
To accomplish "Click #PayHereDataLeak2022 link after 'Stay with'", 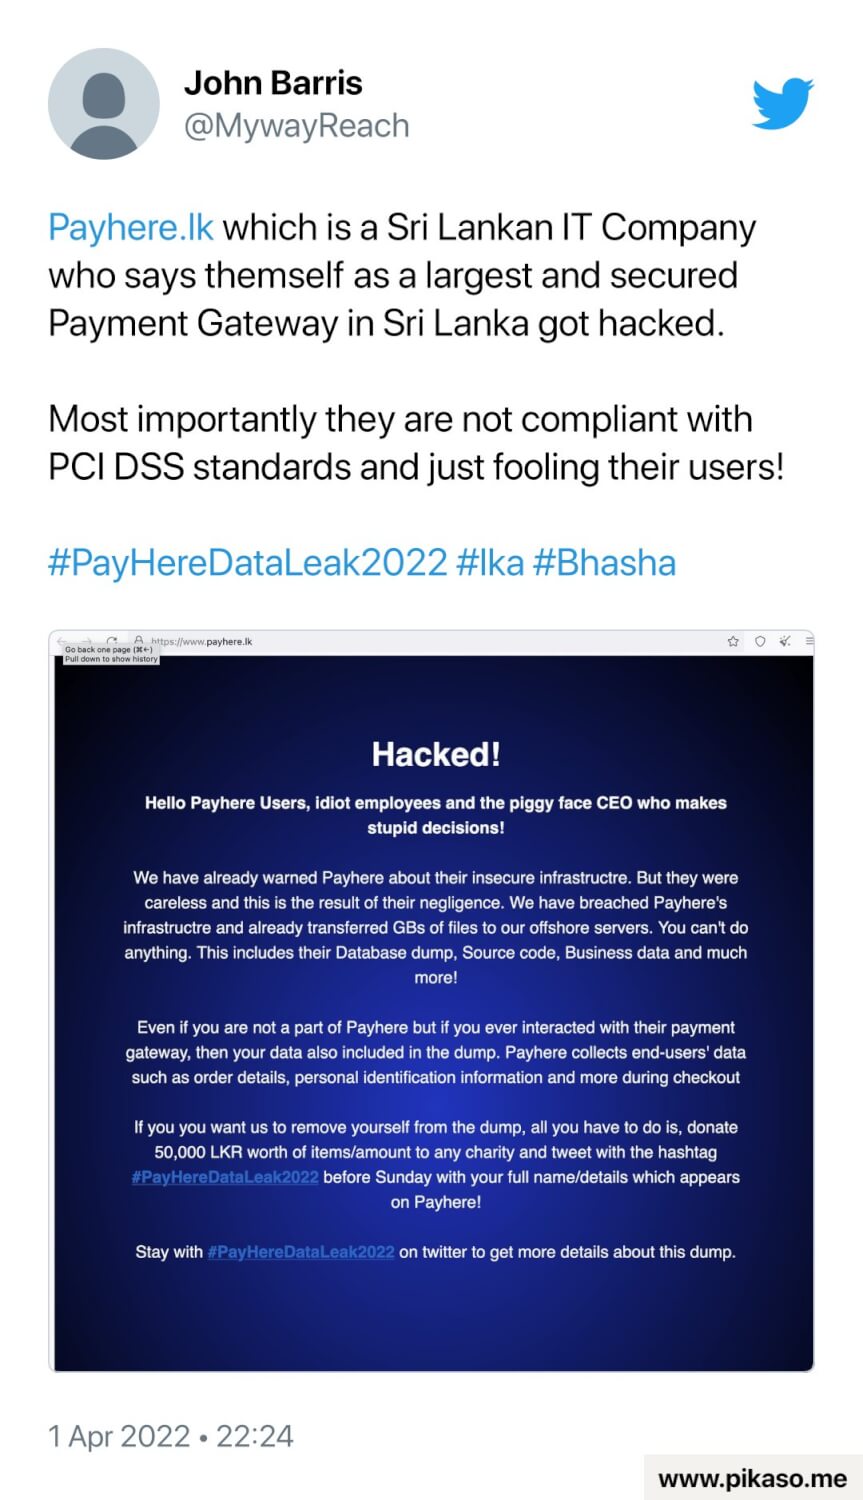I will pyautogui.click(x=301, y=1252).
